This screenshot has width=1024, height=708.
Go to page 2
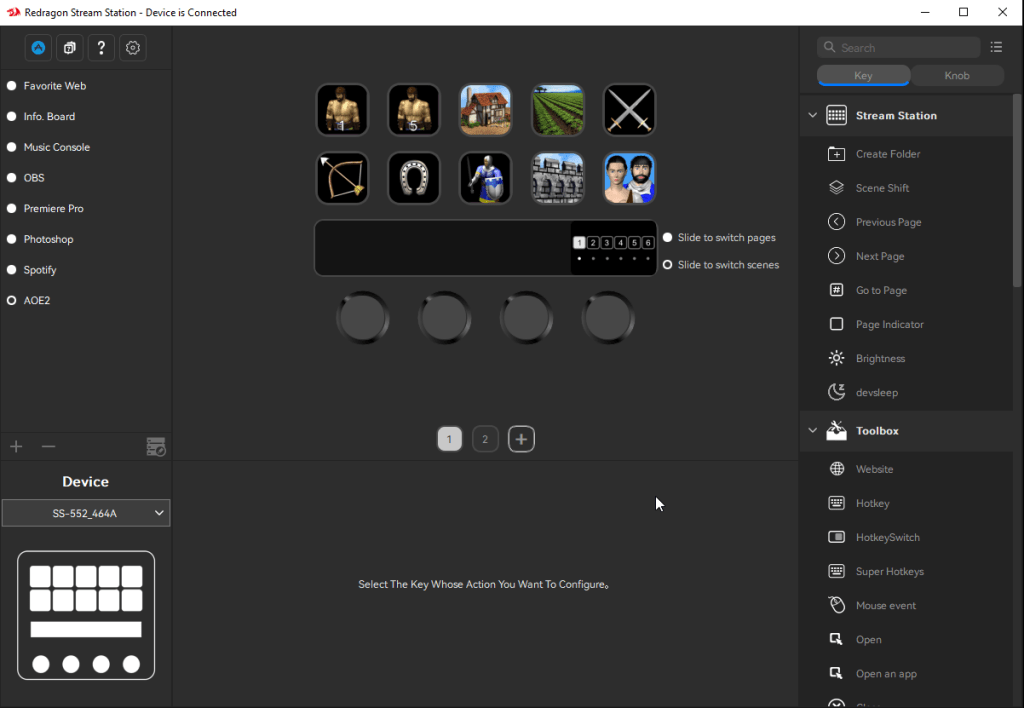485,439
